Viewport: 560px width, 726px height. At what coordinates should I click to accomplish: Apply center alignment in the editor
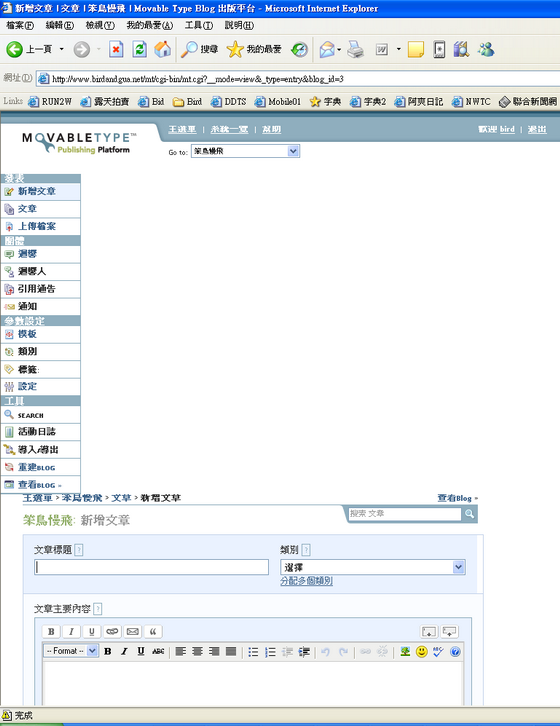pyautogui.click(x=197, y=651)
